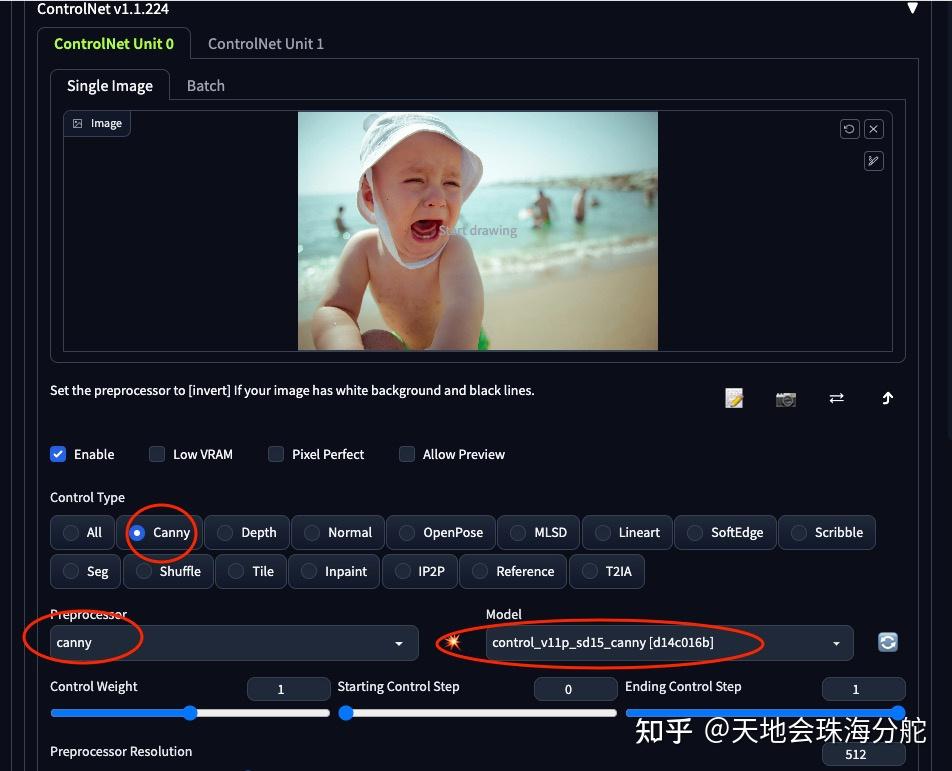The image size is (952, 771).
Task: Open new canvas notepad icon
Action: (734, 398)
